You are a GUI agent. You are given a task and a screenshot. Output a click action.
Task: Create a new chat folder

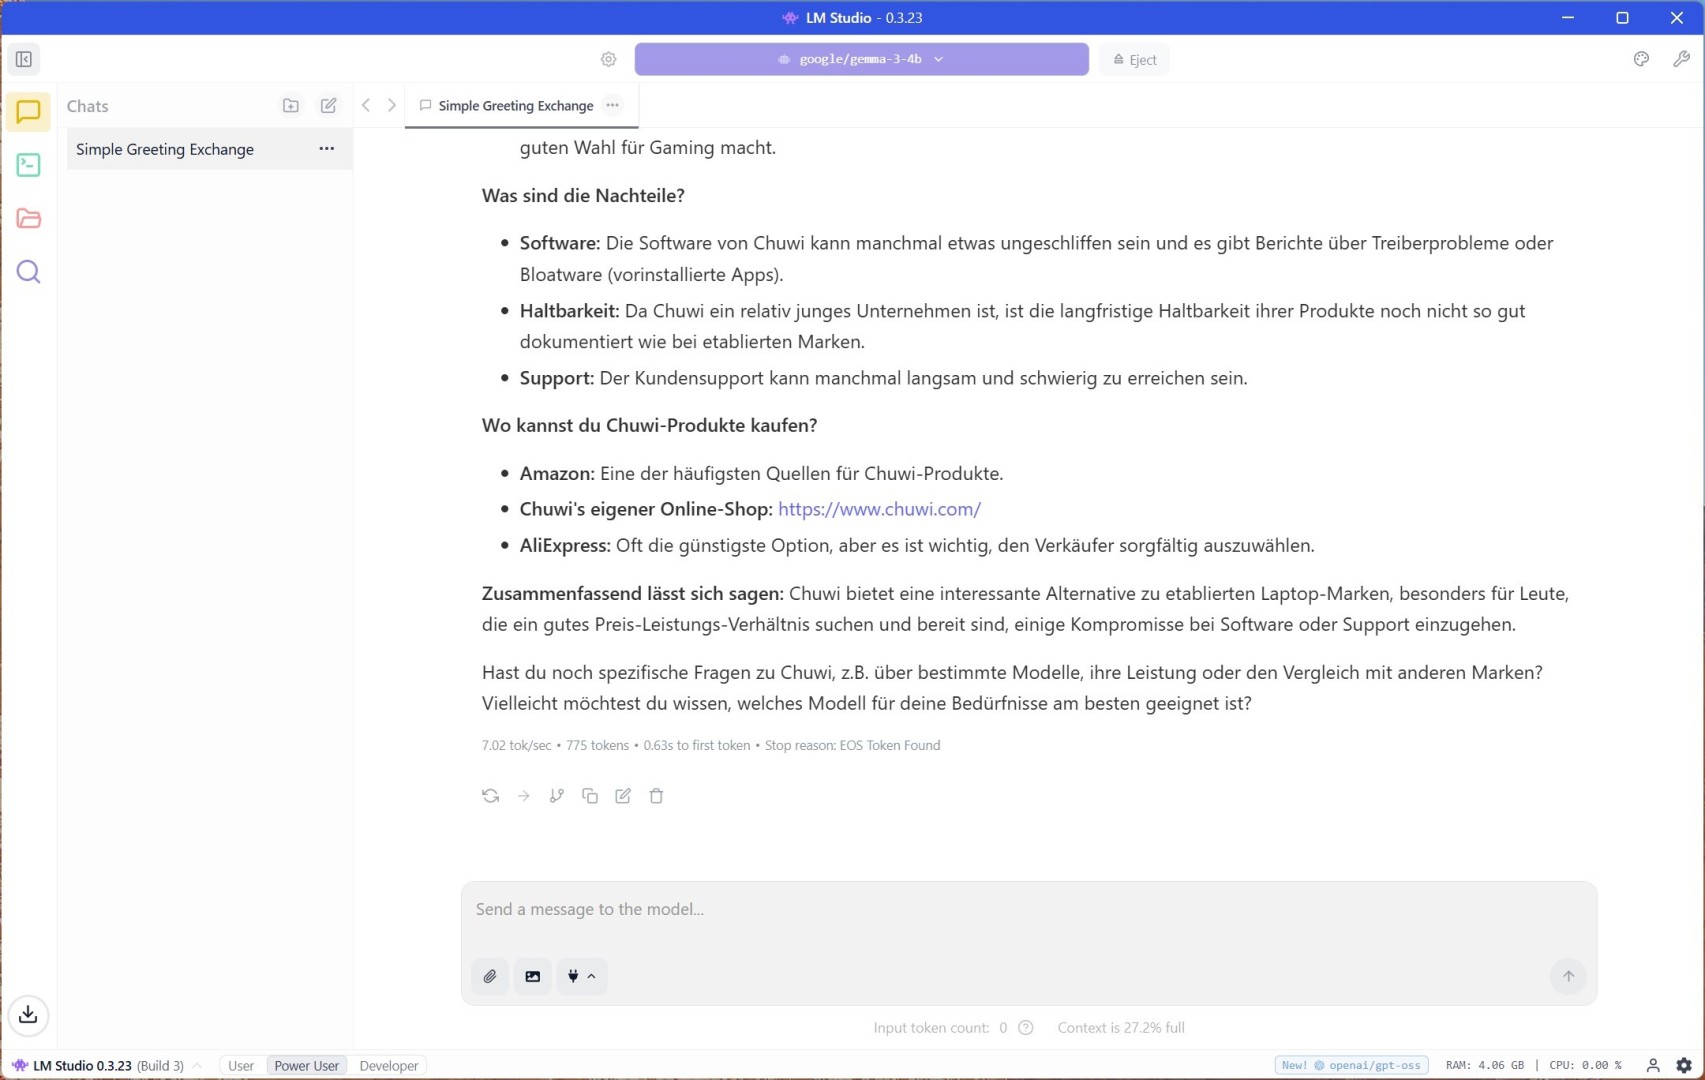(291, 106)
